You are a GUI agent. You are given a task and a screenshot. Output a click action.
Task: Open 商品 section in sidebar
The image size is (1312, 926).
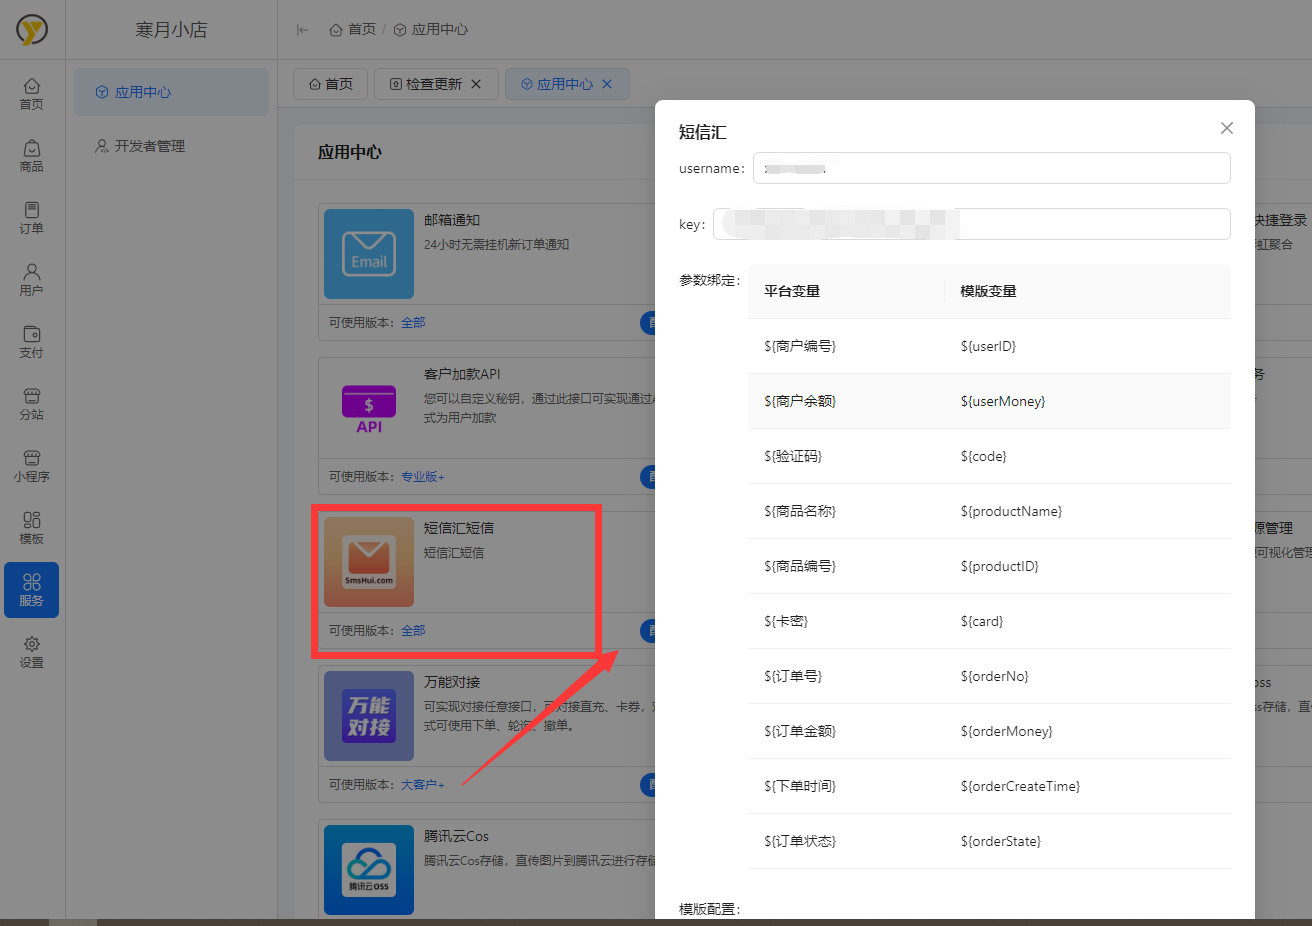click(32, 156)
